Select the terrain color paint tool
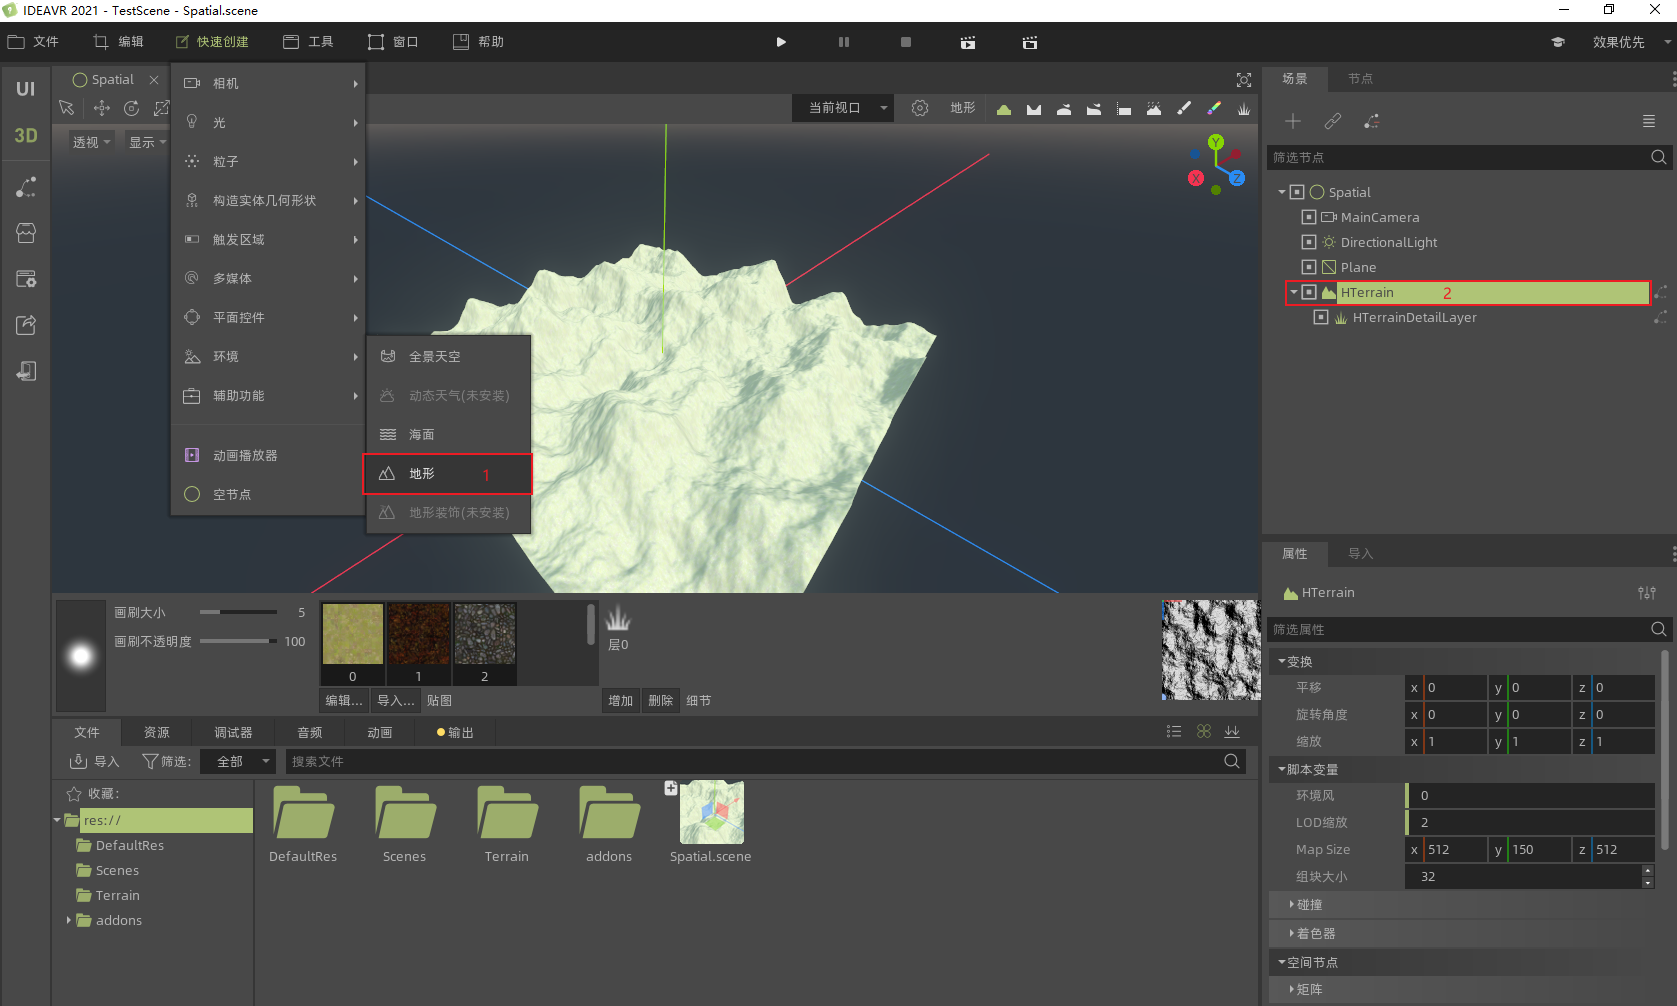 coord(1214,109)
